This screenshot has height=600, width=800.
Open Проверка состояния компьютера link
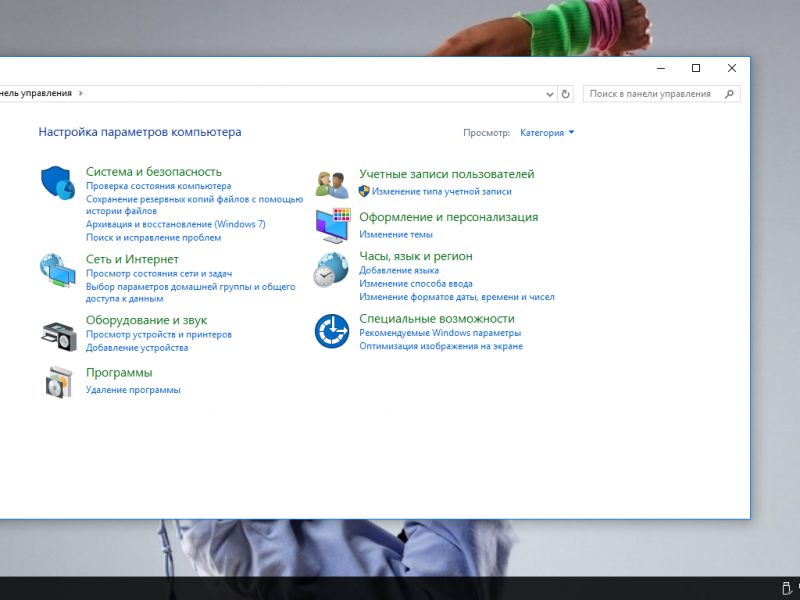point(158,186)
